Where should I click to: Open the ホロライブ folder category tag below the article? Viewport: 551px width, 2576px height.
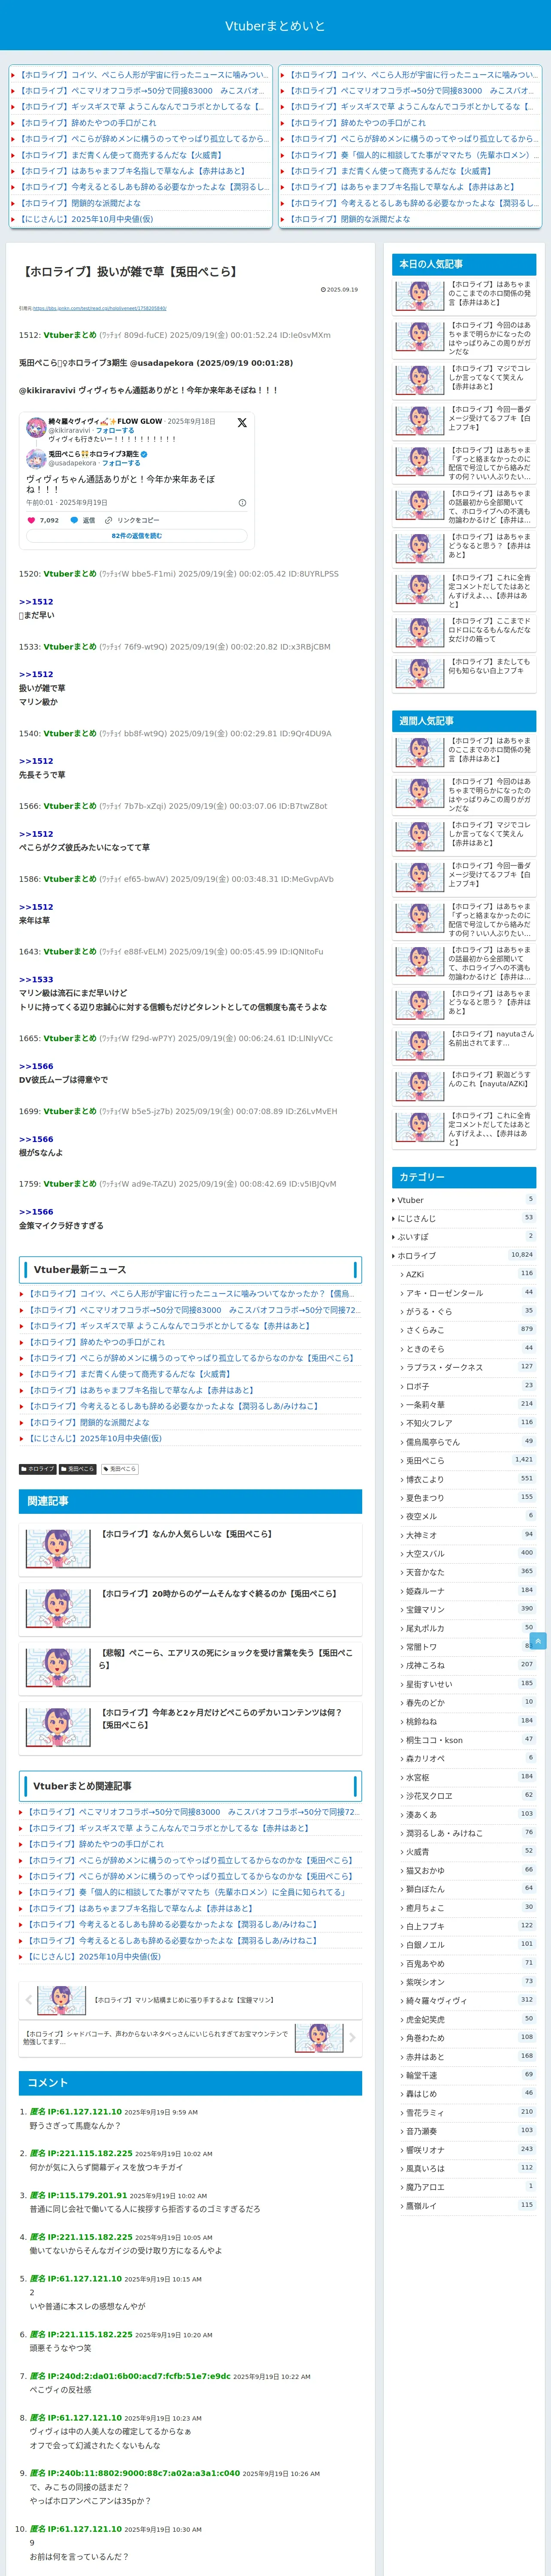pos(38,1469)
